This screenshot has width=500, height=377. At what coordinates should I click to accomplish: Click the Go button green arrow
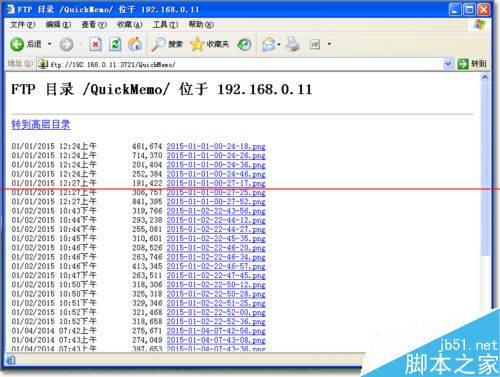[x=463, y=64]
